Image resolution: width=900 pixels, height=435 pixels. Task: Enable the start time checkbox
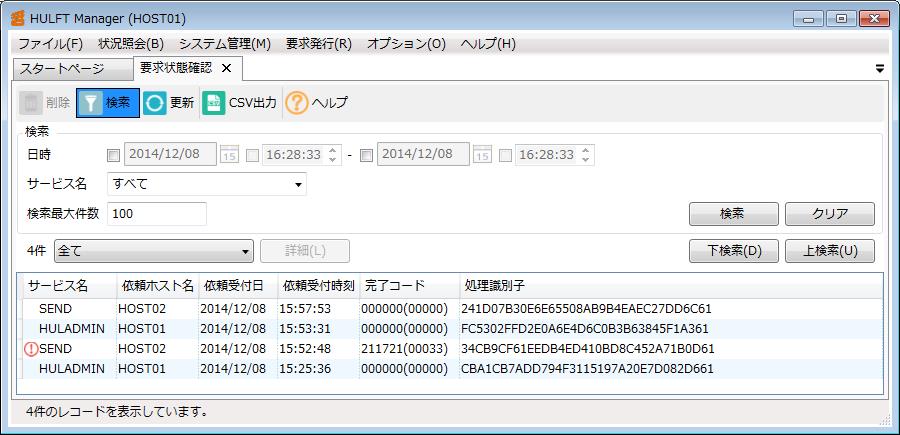tap(252, 155)
